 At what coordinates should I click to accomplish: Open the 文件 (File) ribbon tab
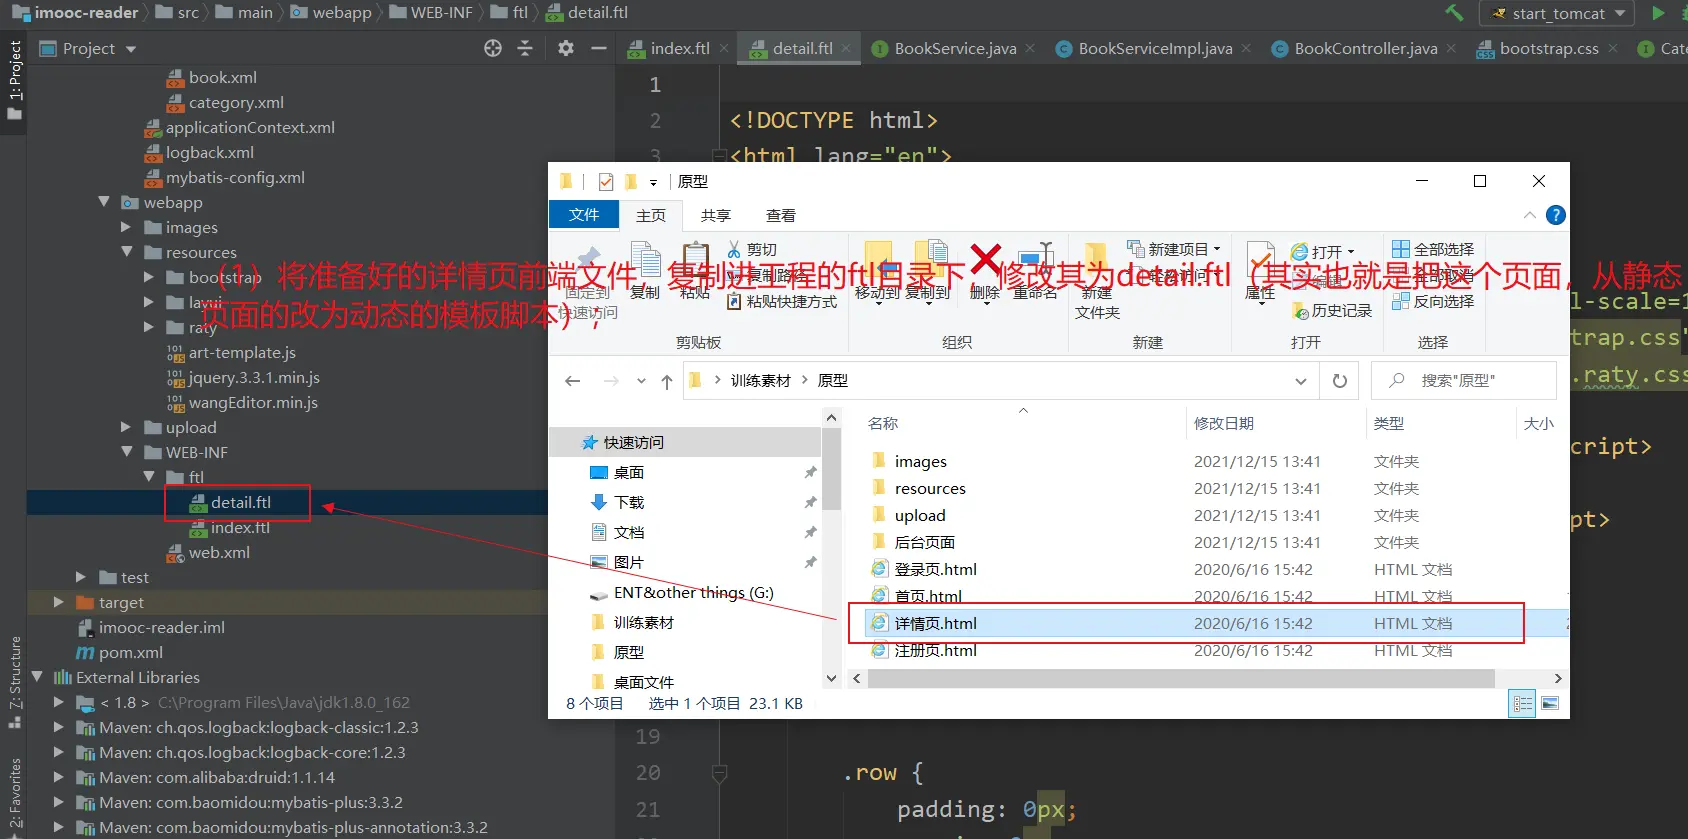[x=584, y=215]
